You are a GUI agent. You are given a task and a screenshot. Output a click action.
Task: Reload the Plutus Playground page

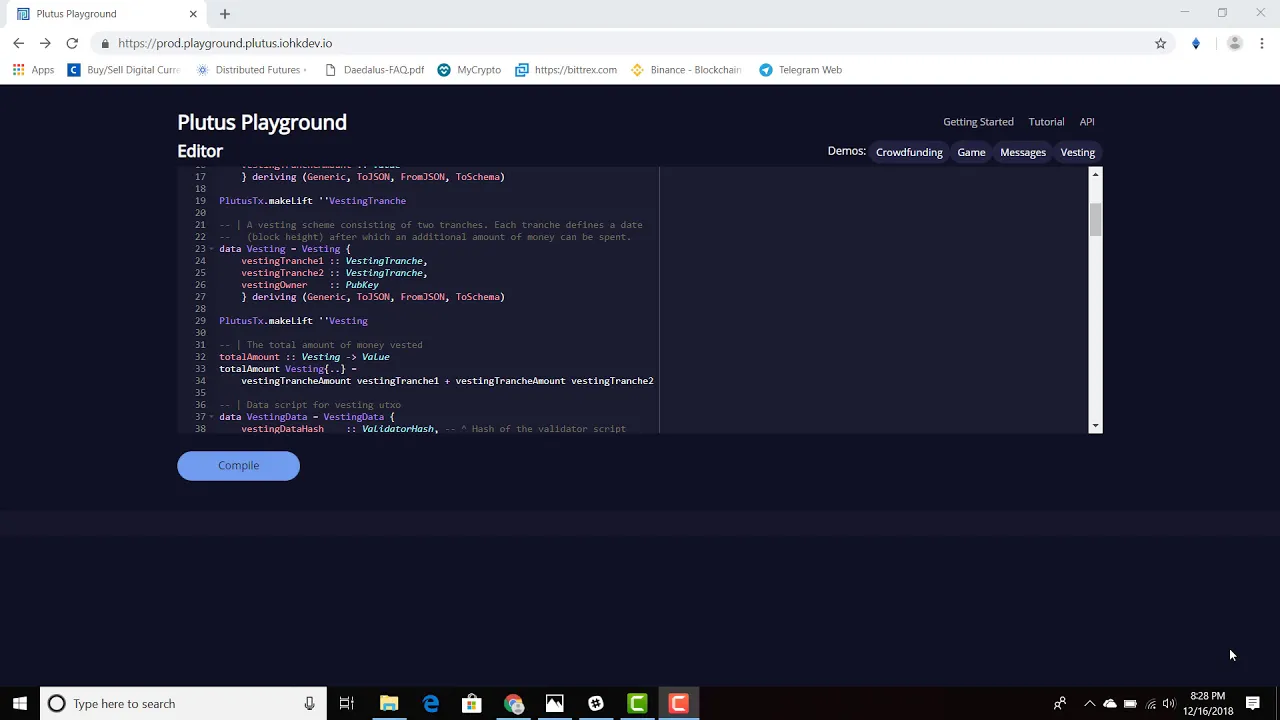click(72, 43)
